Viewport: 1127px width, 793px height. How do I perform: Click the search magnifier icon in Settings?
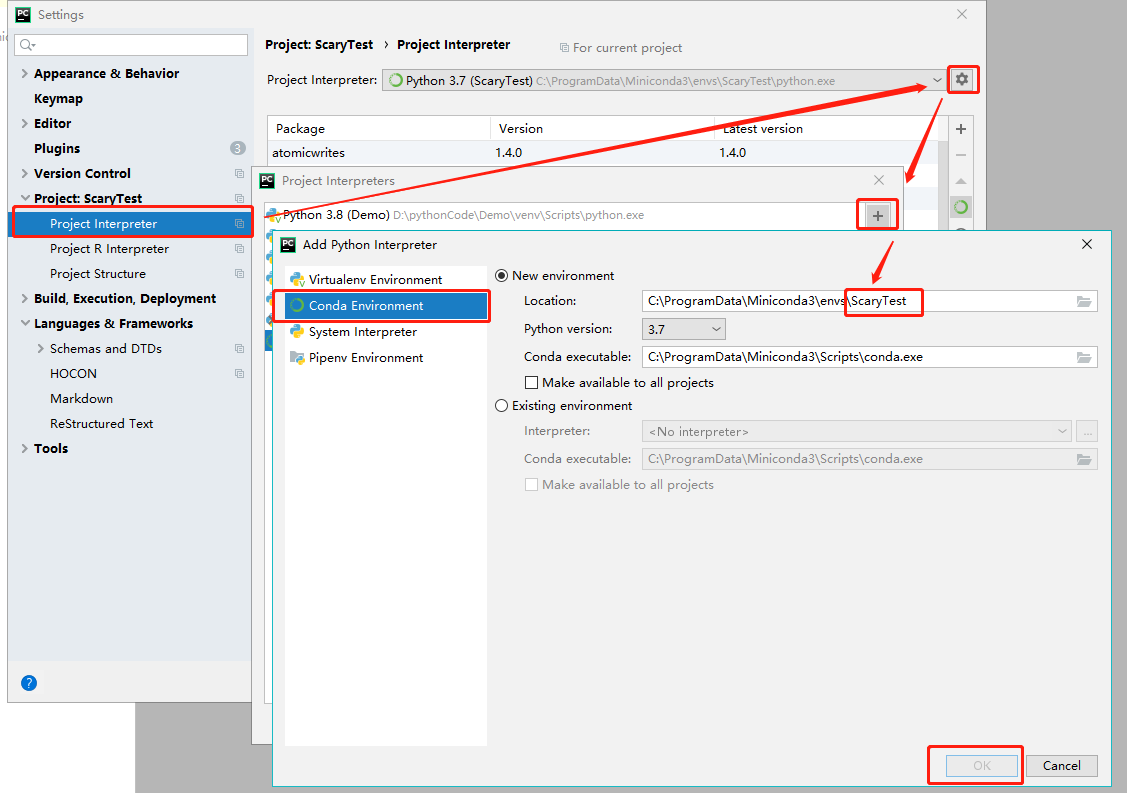pos(27,45)
